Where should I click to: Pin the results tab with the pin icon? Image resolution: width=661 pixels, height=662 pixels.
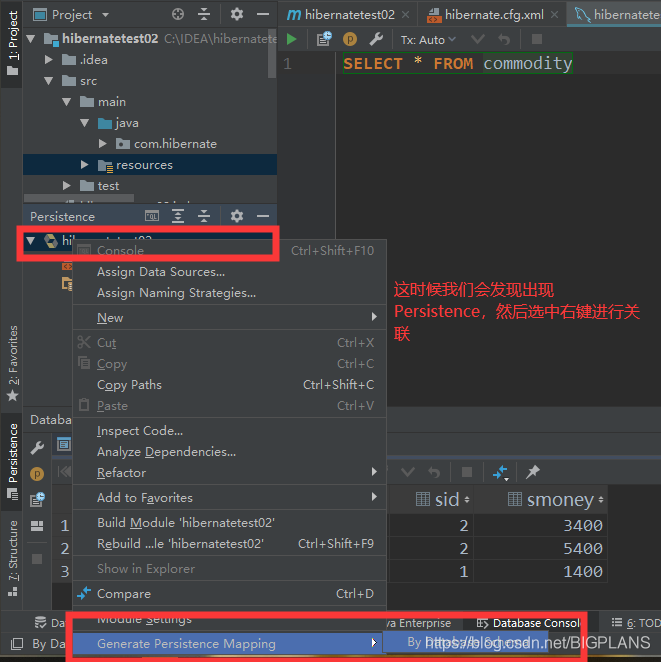point(533,472)
